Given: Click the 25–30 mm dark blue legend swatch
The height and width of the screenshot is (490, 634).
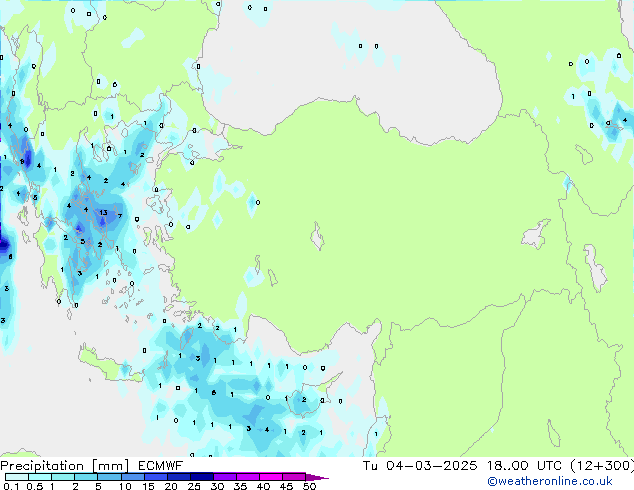Looking at the screenshot, I should point(202,477).
